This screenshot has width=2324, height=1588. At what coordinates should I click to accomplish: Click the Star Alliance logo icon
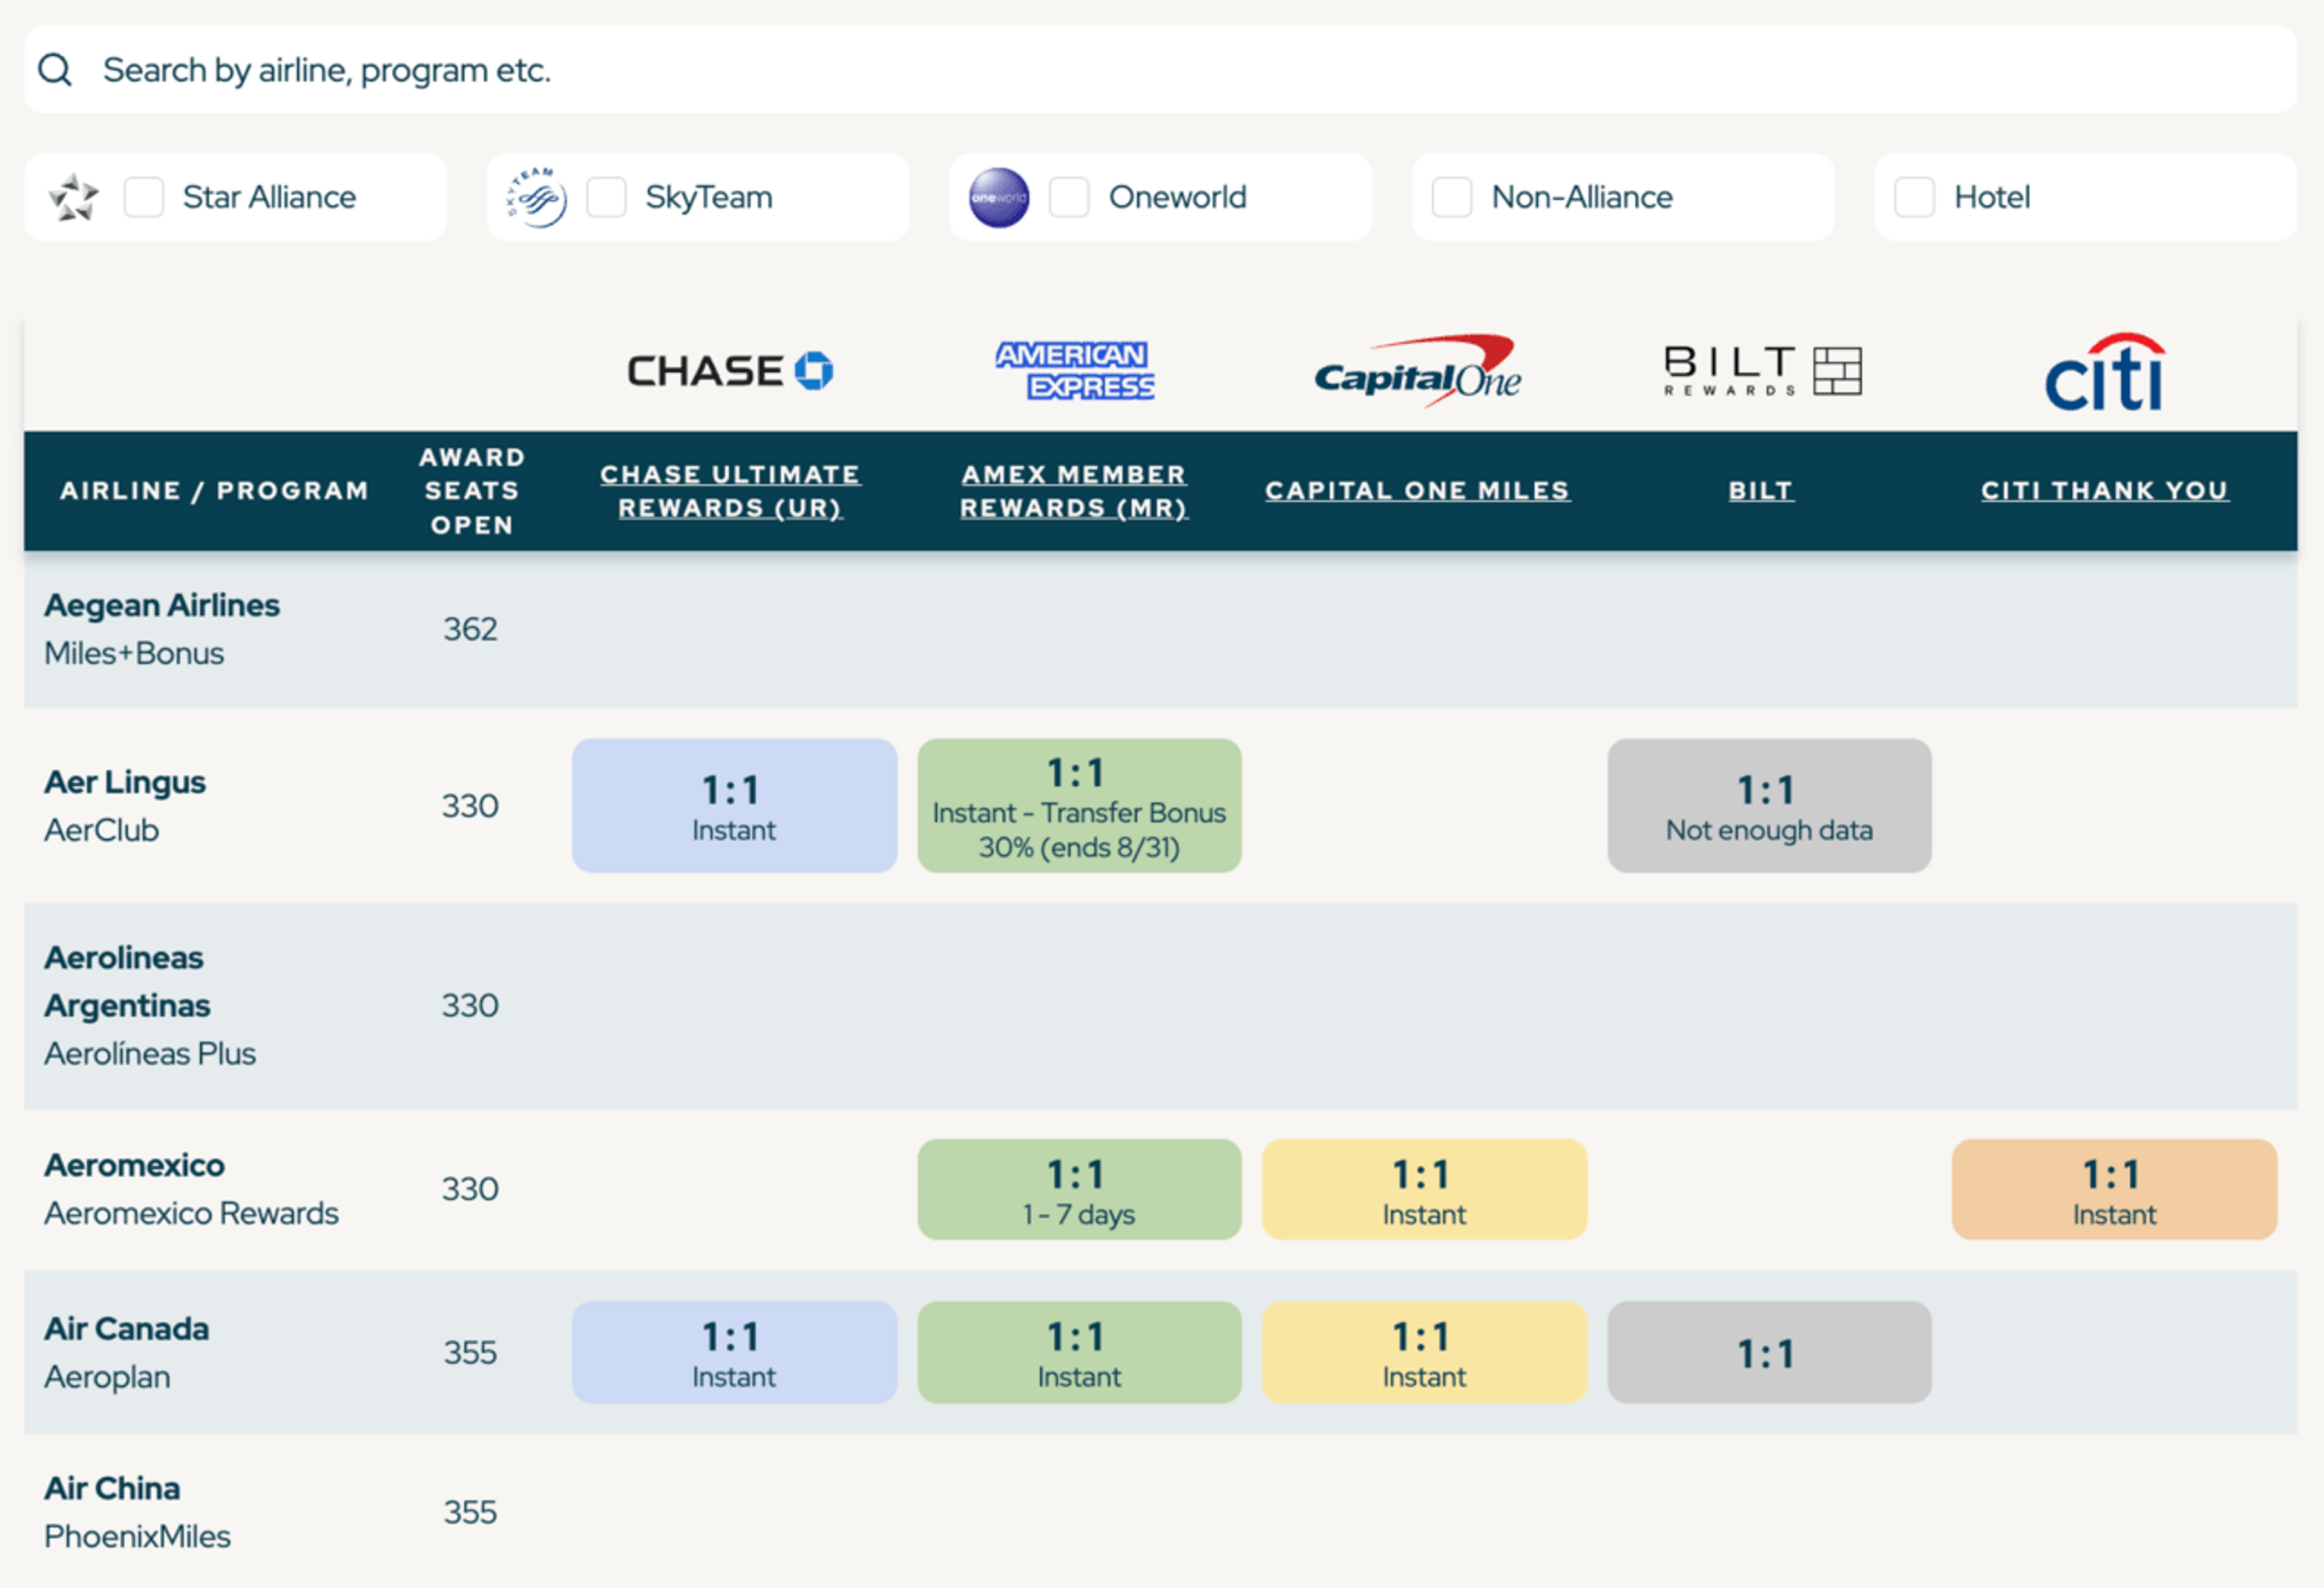point(74,197)
